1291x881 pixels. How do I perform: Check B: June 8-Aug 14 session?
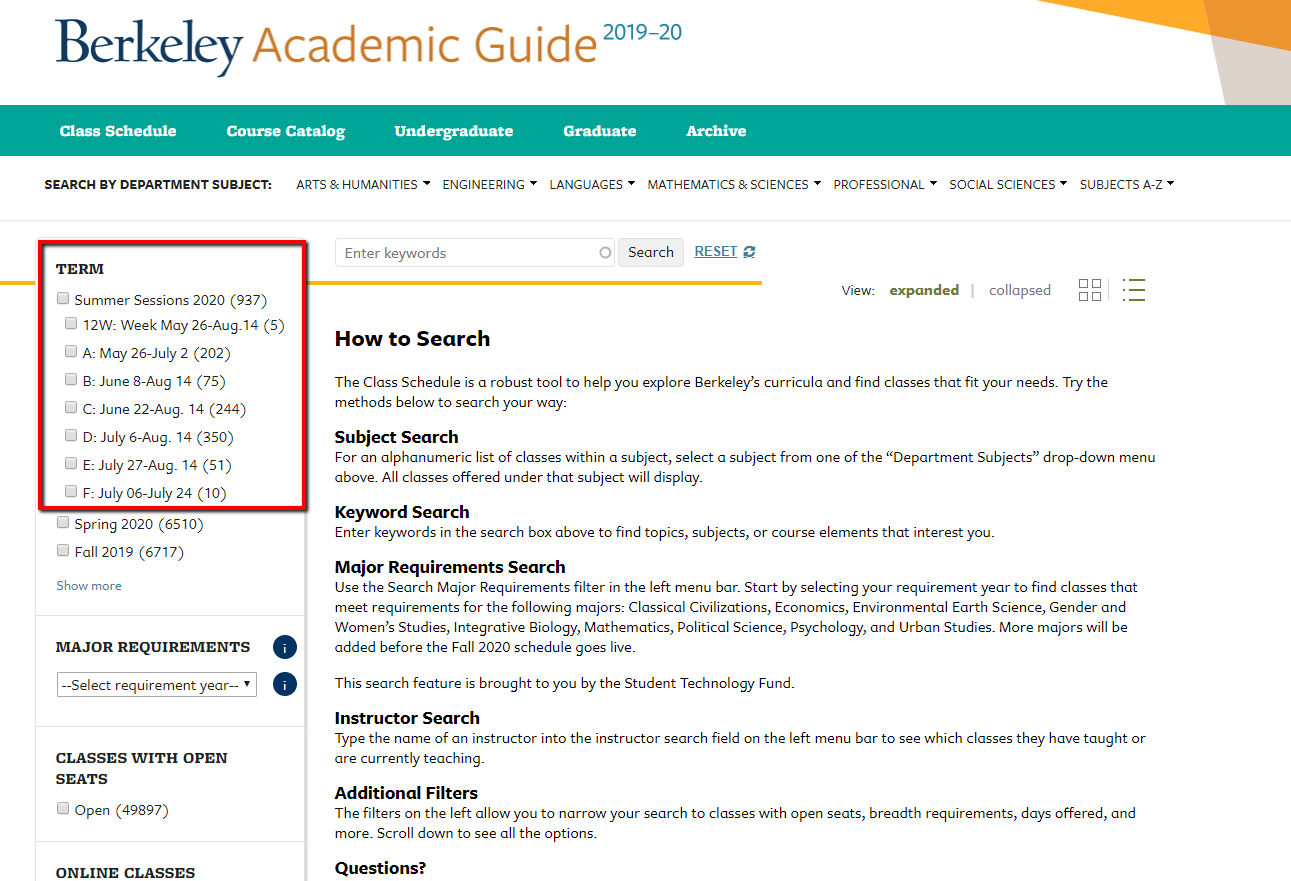point(71,379)
